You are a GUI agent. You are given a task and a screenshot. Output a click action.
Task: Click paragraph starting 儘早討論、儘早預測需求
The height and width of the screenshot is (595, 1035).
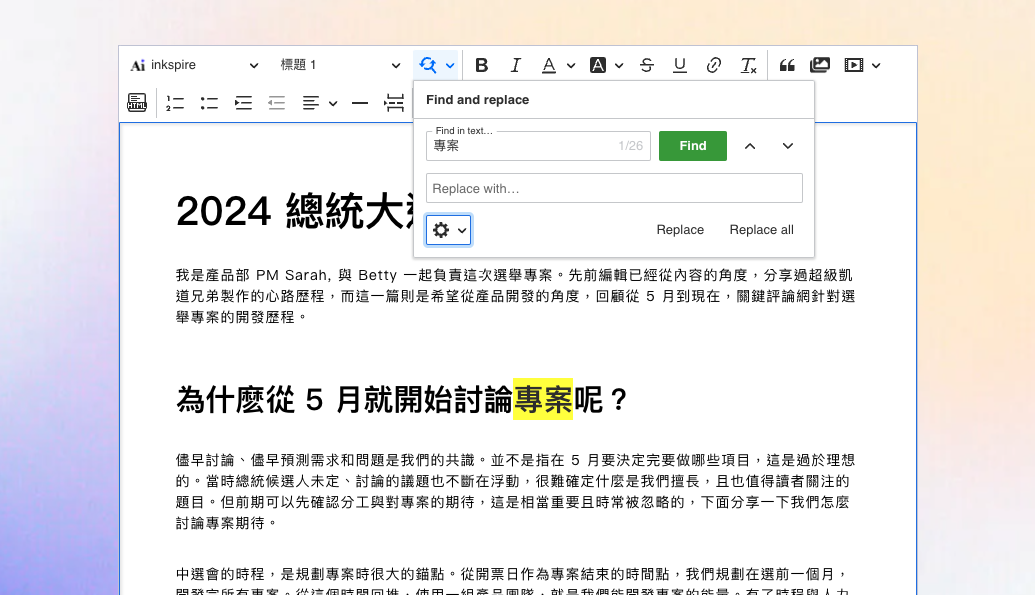pos(515,491)
